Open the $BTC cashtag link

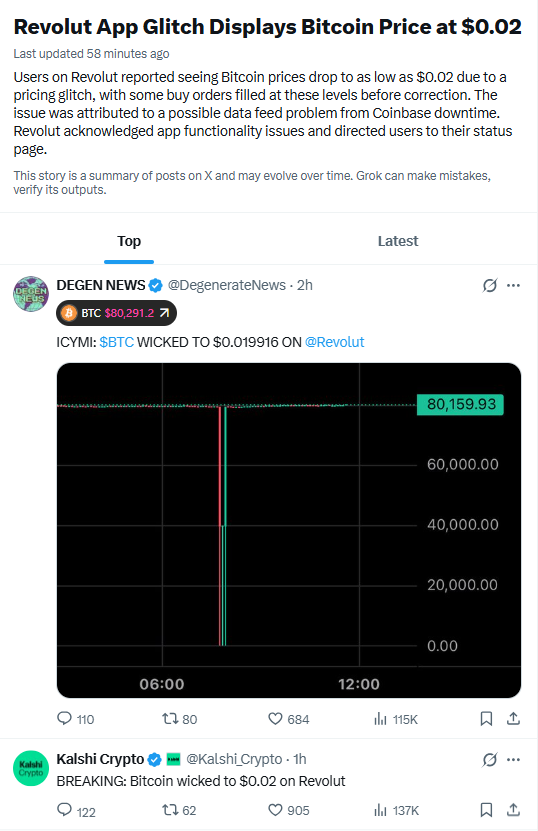tap(117, 342)
